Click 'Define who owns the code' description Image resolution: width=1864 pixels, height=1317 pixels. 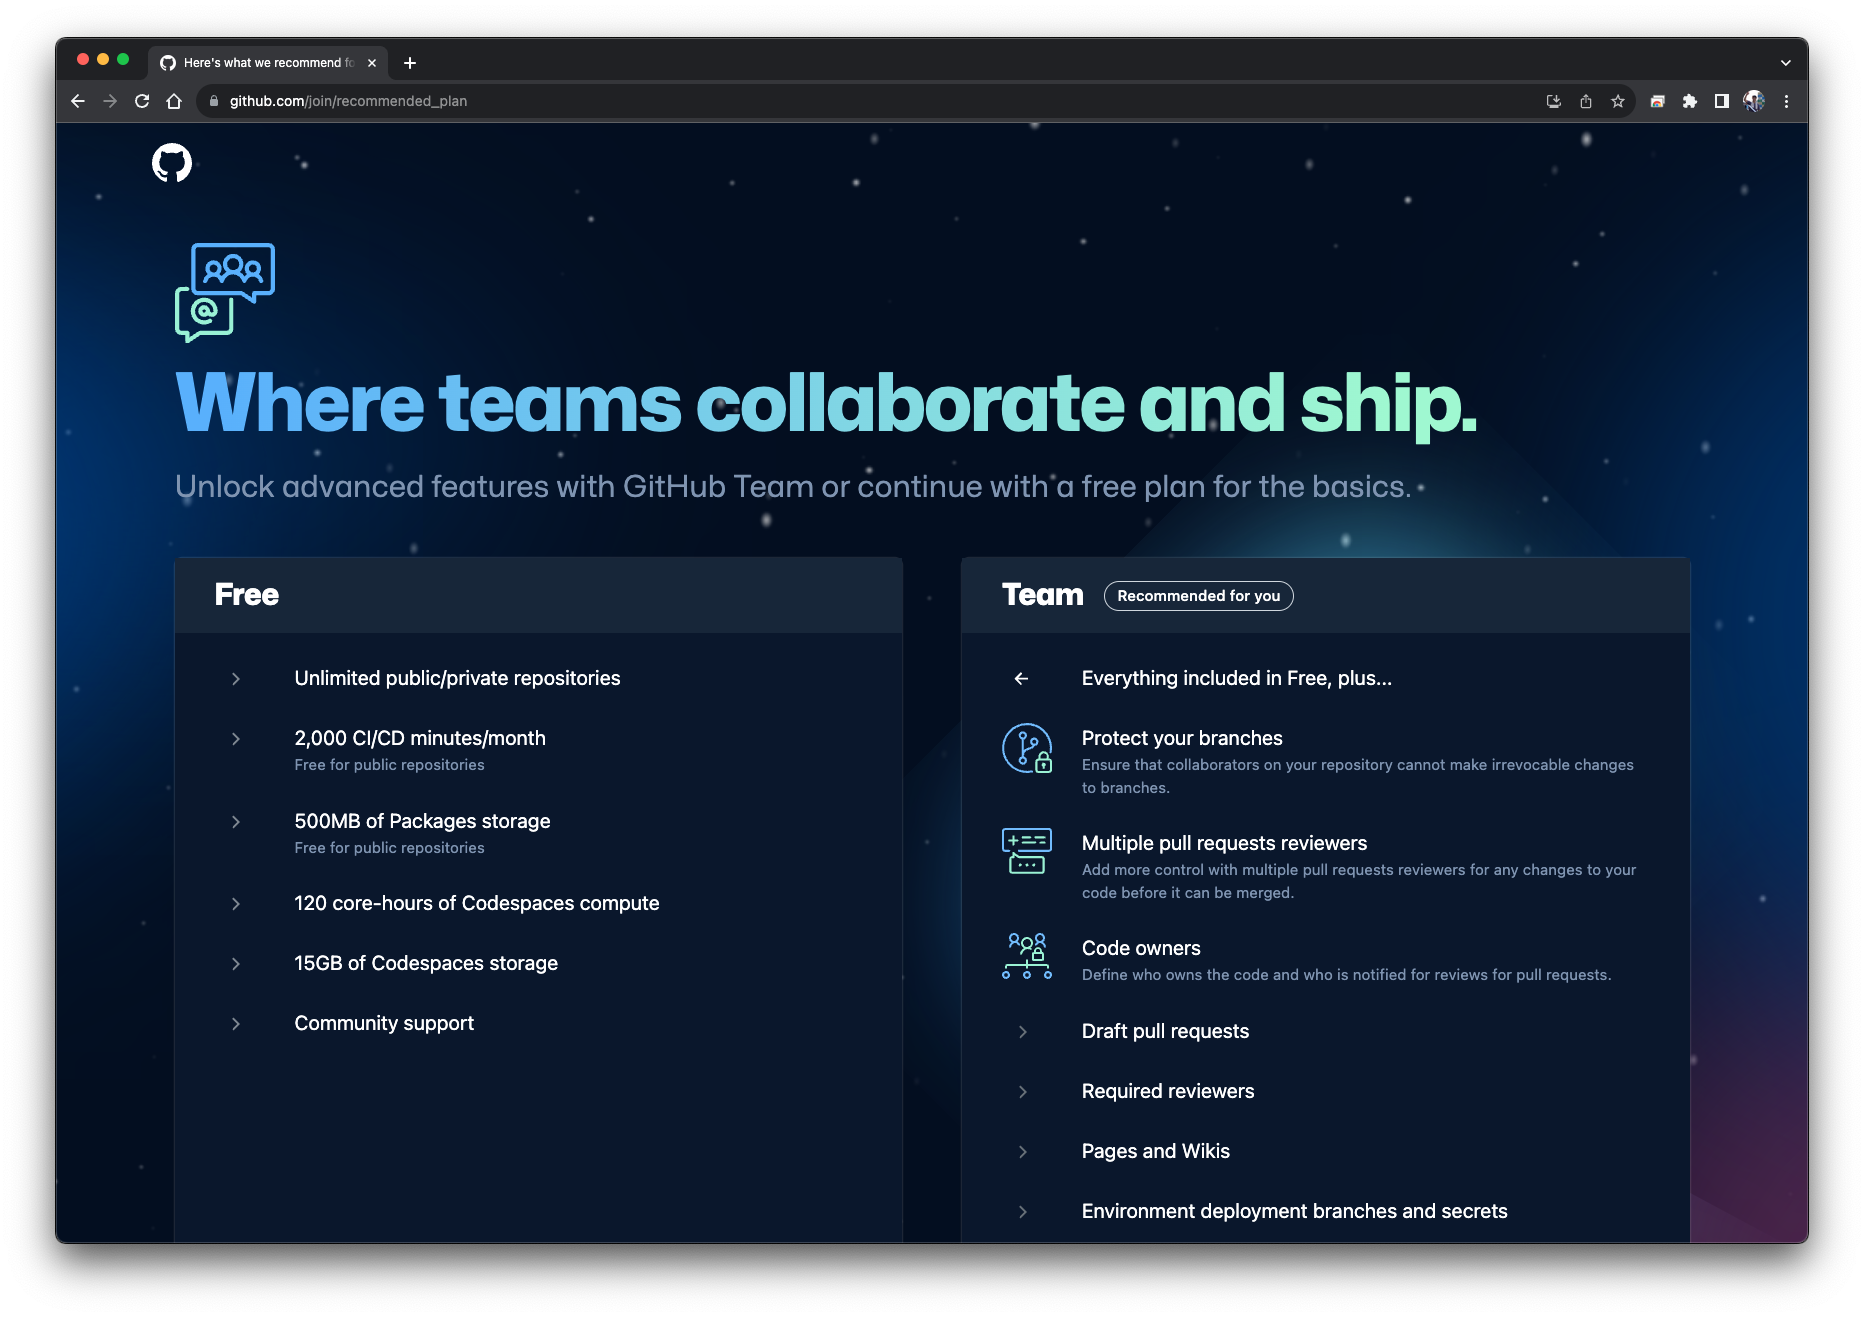1346,975
